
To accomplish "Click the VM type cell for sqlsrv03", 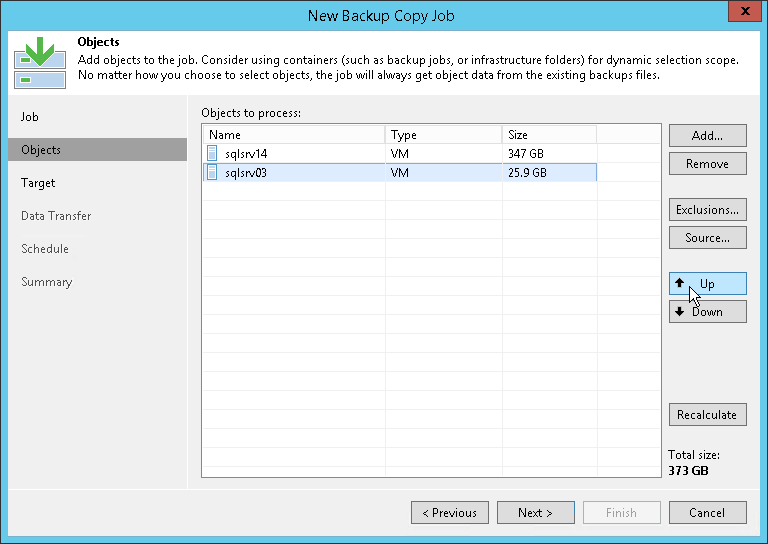I will point(400,173).
